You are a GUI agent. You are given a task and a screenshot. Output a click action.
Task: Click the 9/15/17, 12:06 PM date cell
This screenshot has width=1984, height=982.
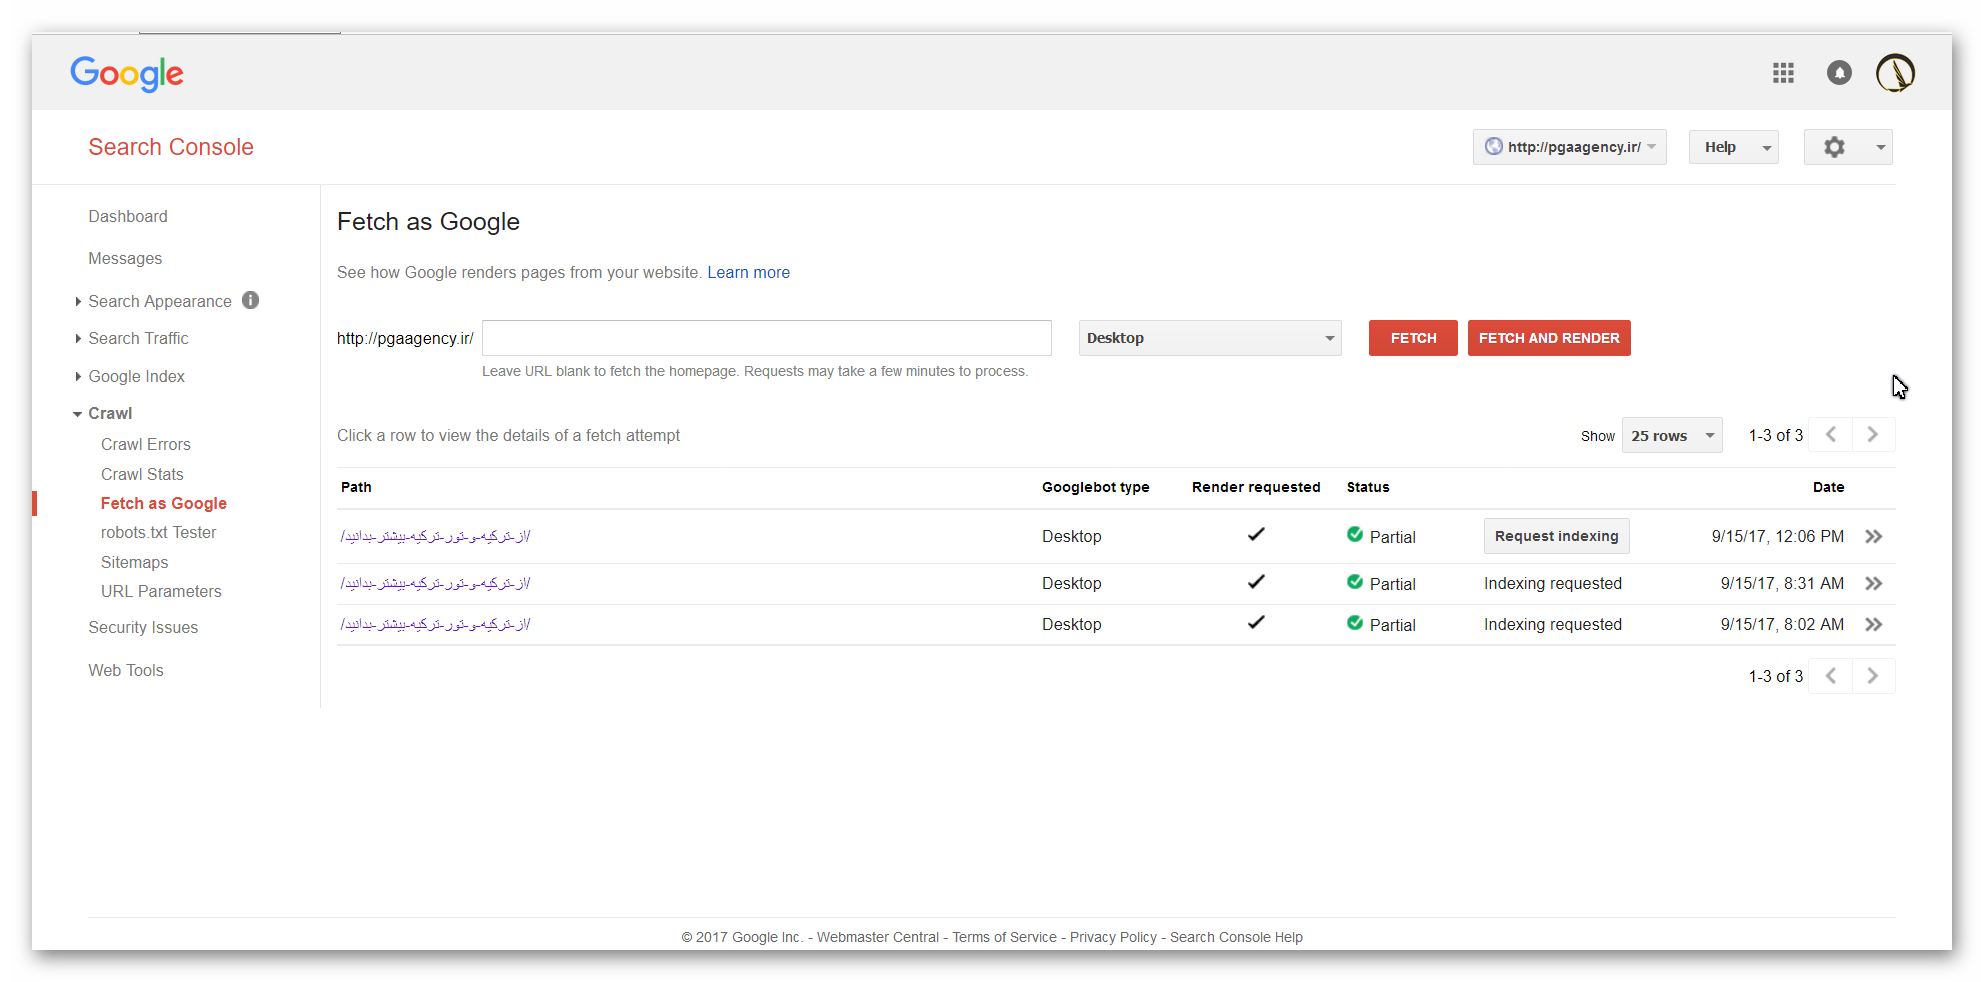(1778, 537)
